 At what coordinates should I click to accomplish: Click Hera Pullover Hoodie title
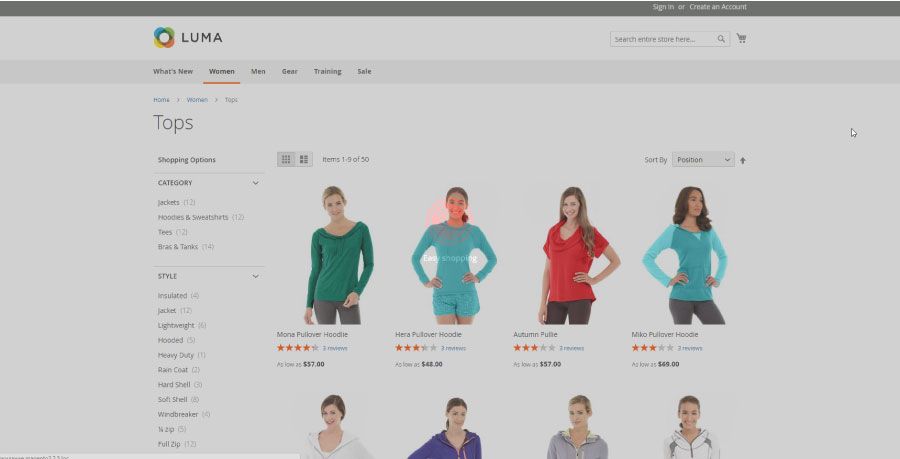tap(428, 334)
